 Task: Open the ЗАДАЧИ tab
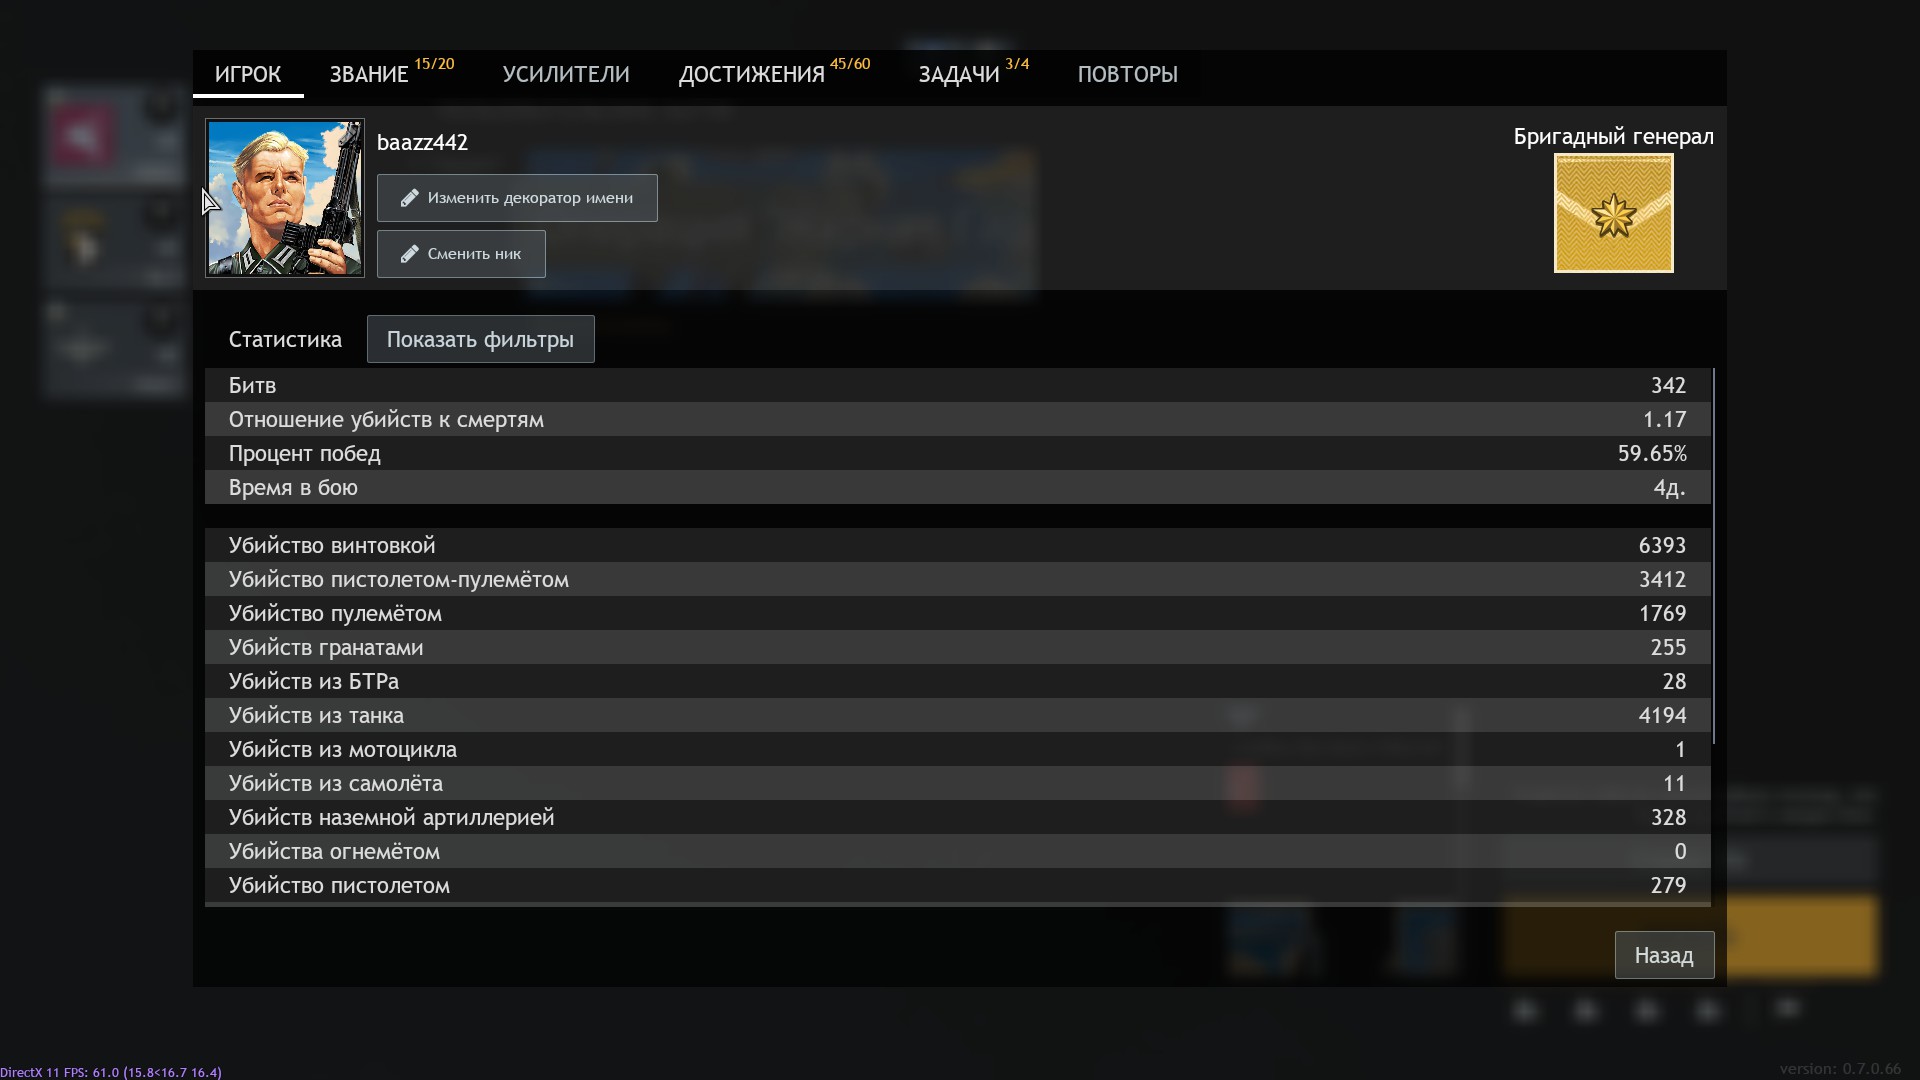[x=959, y=75]
